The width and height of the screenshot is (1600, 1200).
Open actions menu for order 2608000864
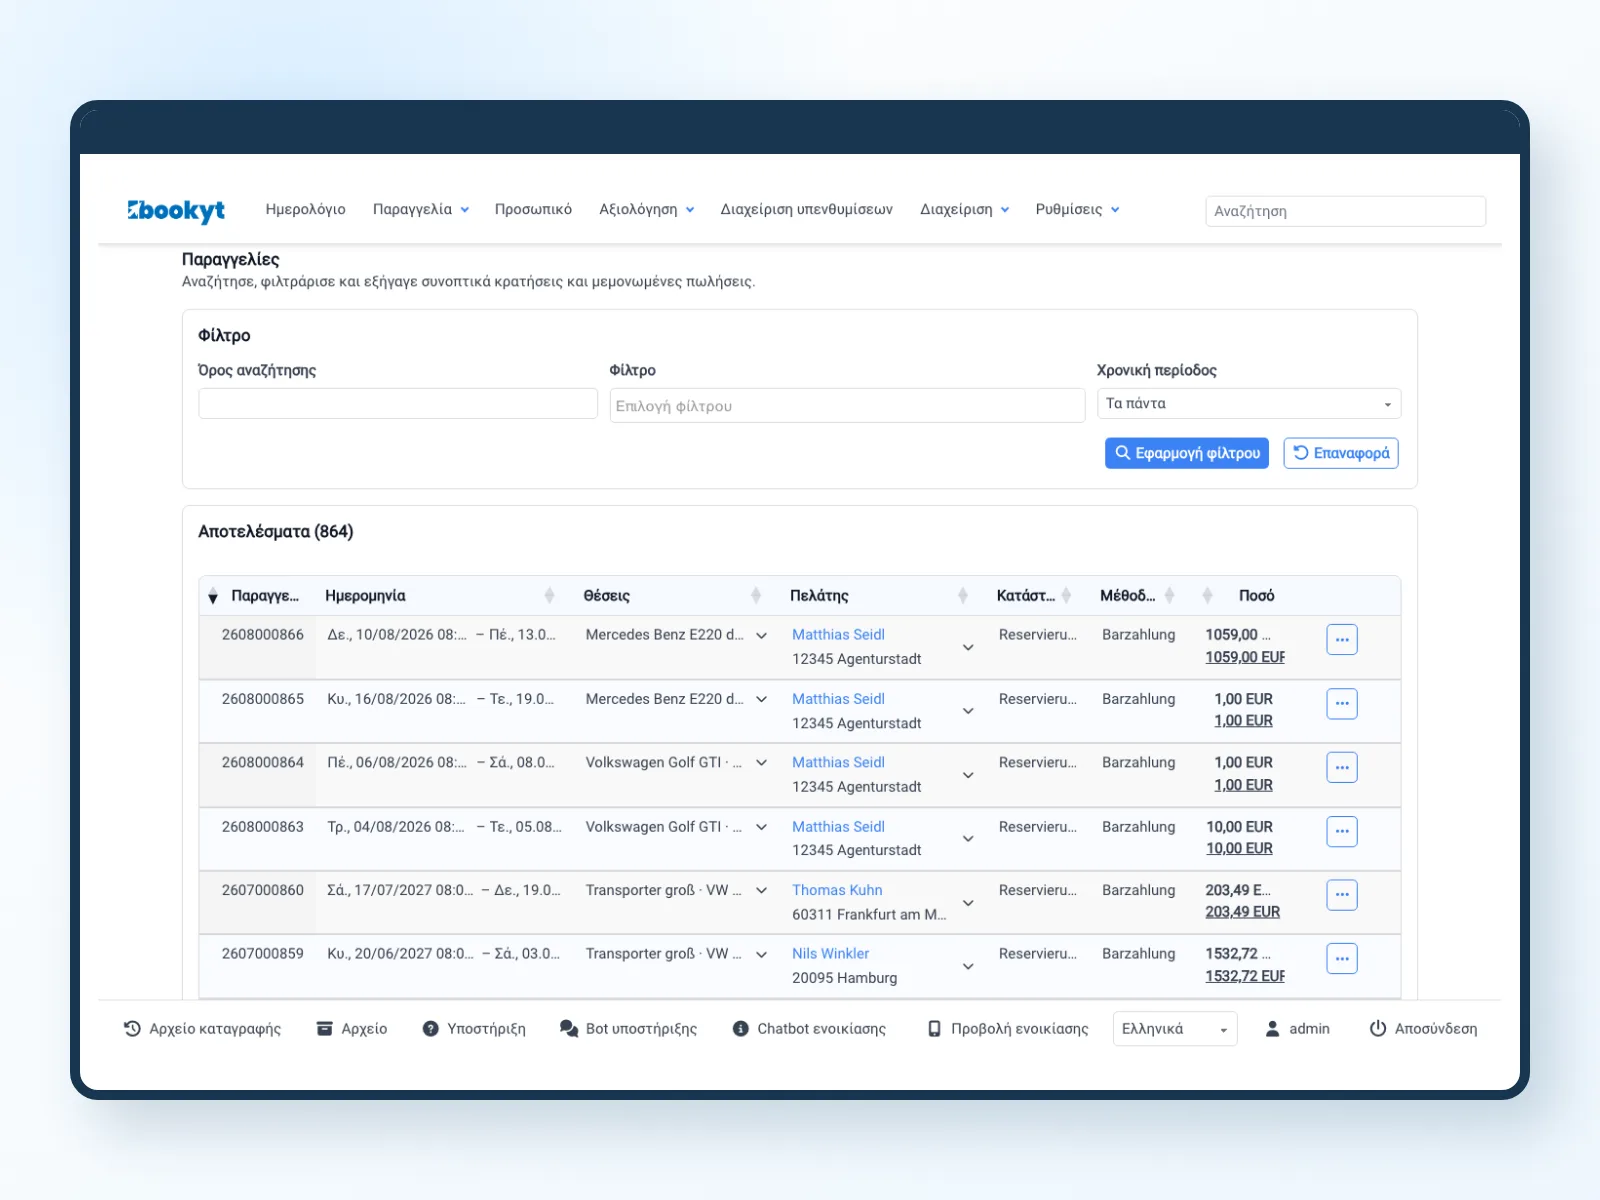(x=1342, y=768)
